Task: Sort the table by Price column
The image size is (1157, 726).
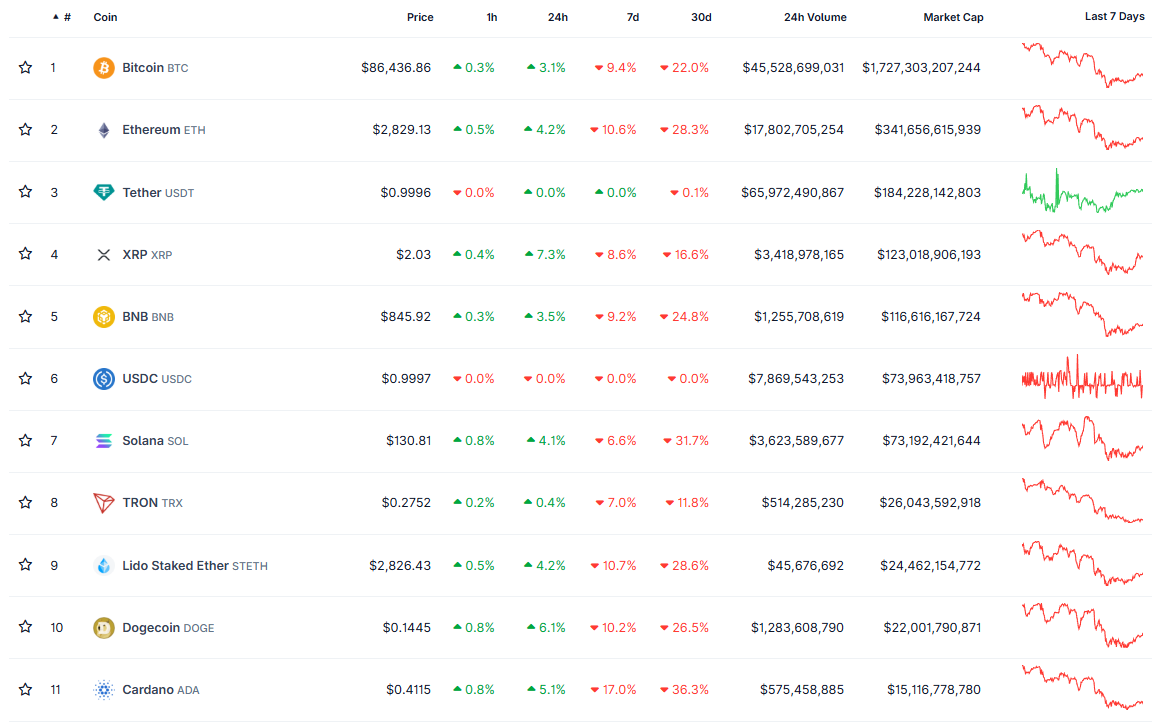Action: click(420, 17)
